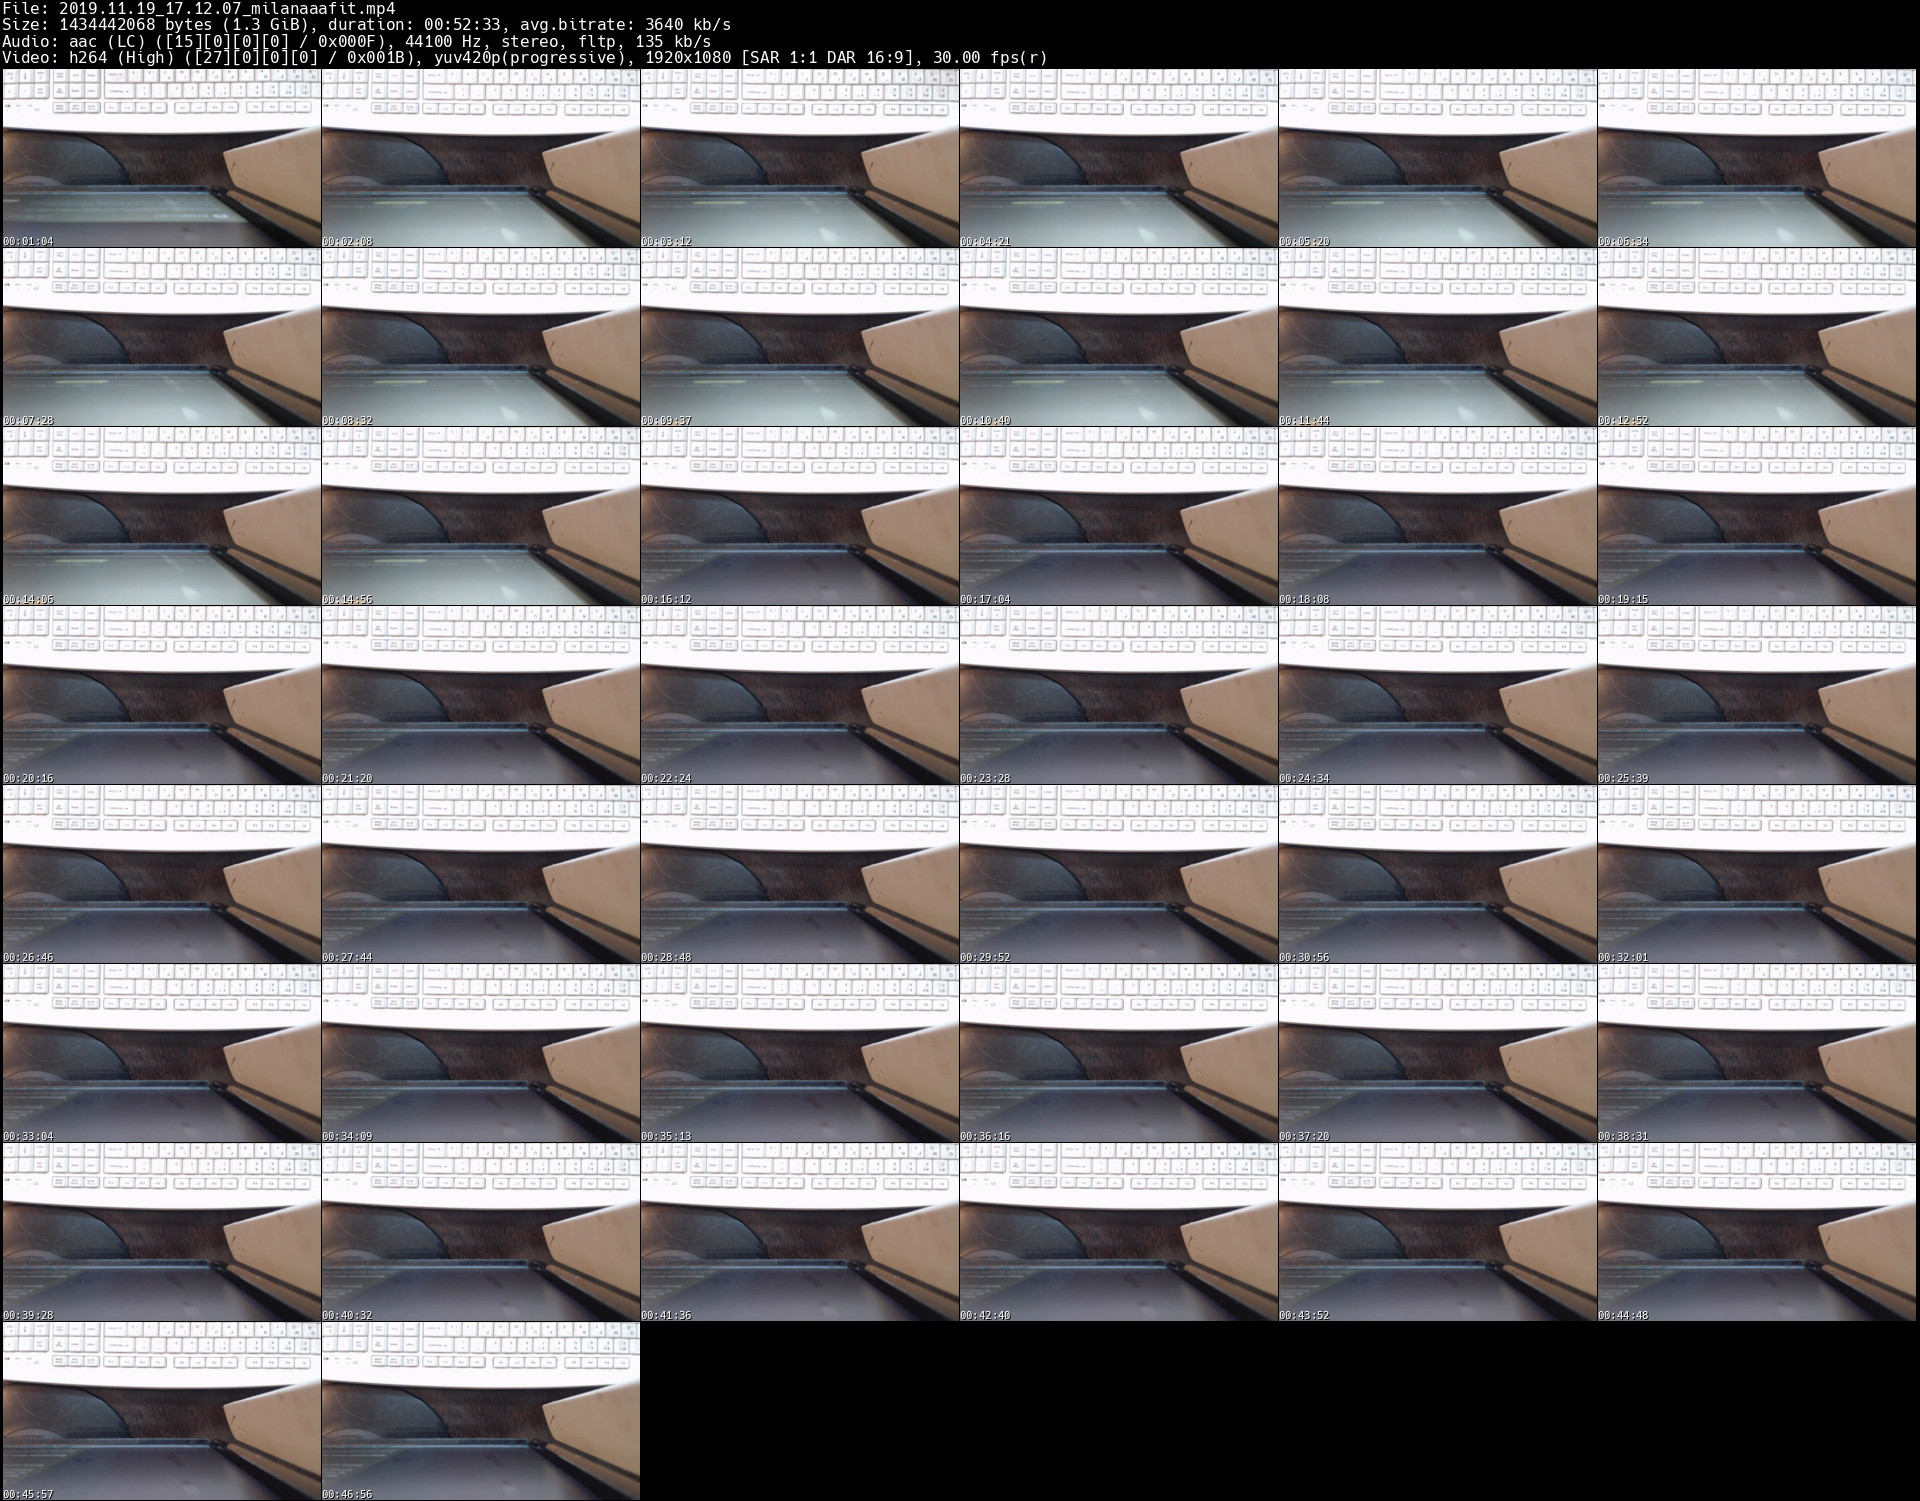Click the thumbnail marked 00:03:12

(799, 158)
